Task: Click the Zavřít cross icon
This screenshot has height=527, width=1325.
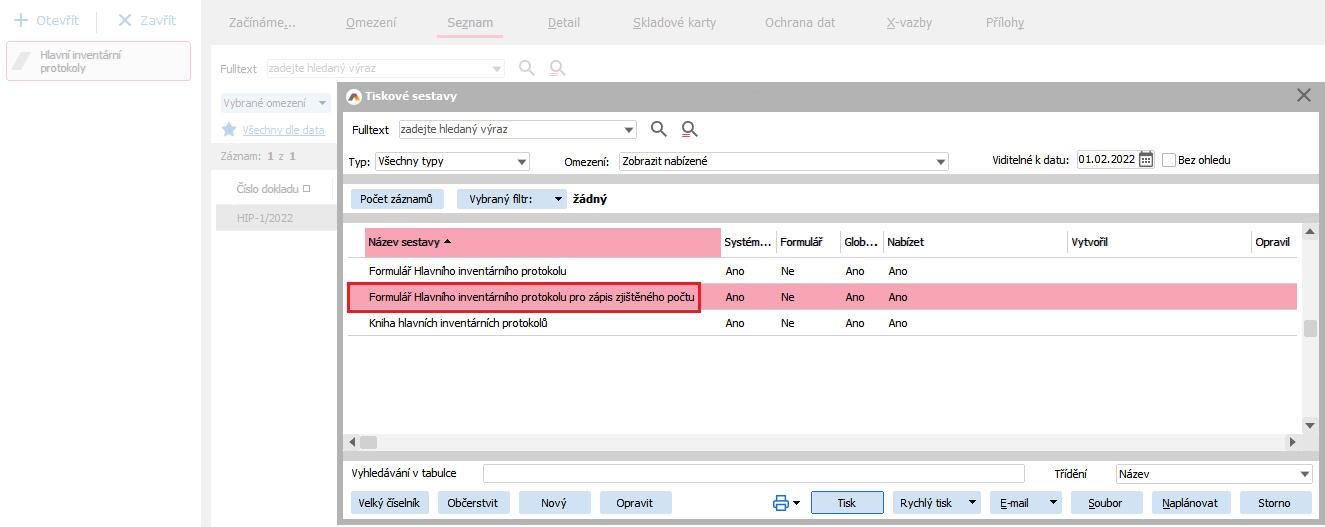Action: 124,21
